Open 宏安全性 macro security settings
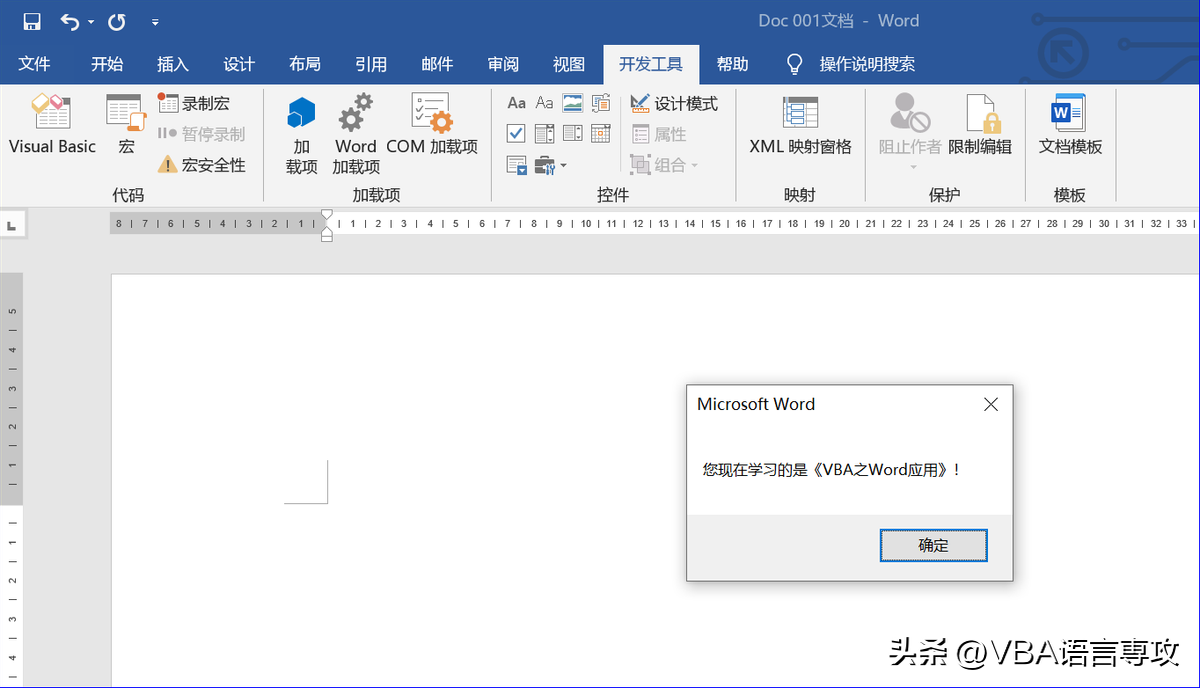Viewport: 1200px width, 688px height. click(201, 164)
